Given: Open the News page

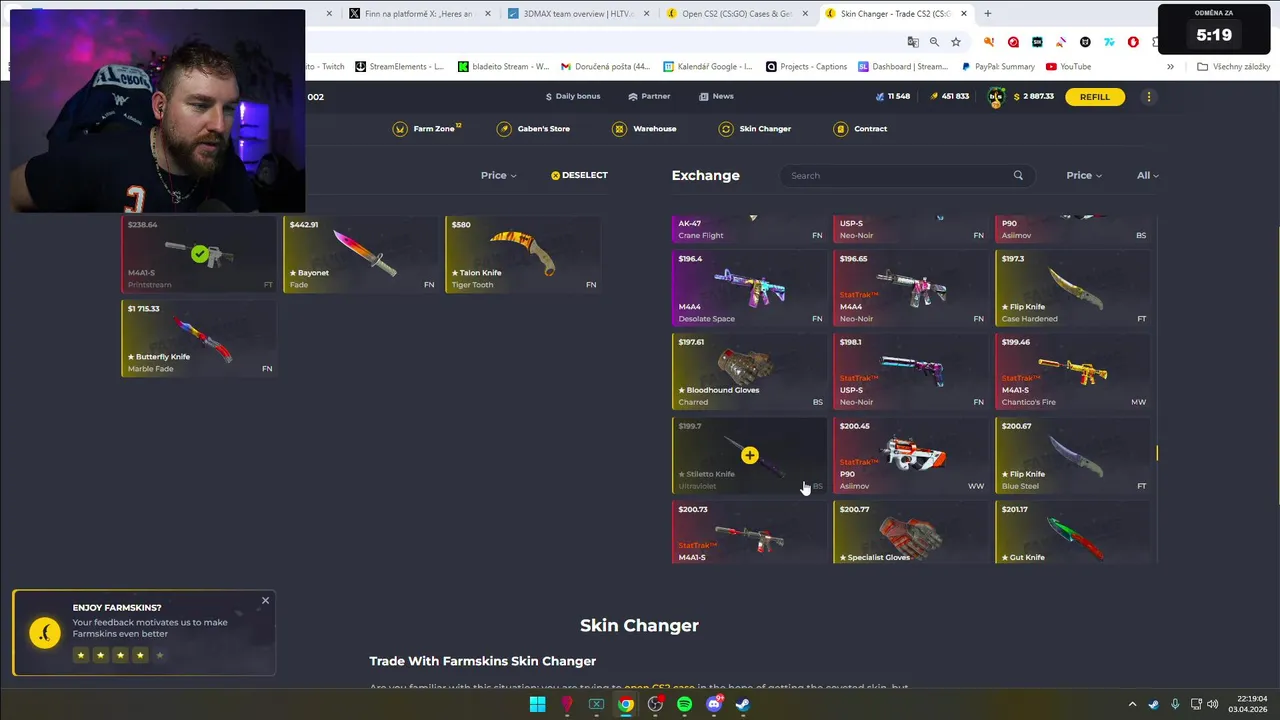Looking at the screenshot, I should point(716,96).
